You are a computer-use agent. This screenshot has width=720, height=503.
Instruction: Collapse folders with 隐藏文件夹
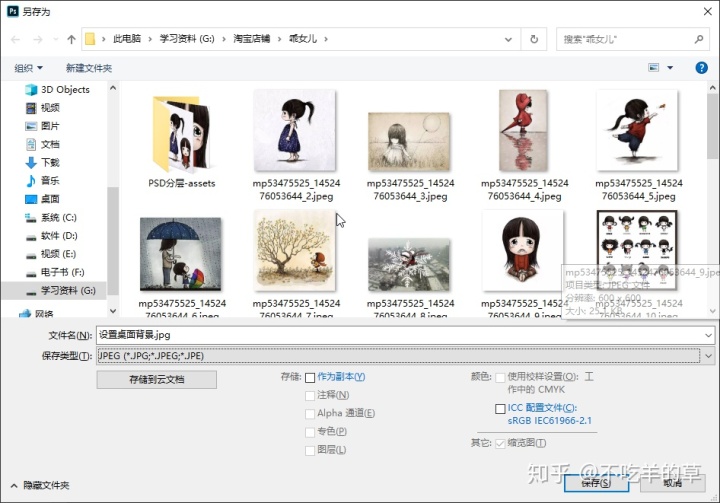point(40,485)
